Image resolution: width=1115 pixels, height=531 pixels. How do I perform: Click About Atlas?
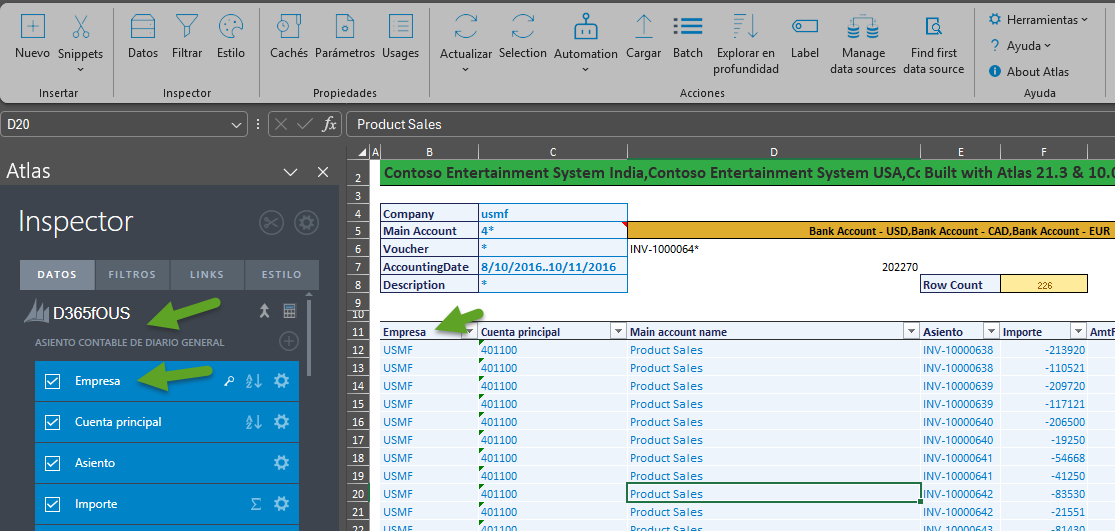pyautogui.click(x=1028, y=72)
